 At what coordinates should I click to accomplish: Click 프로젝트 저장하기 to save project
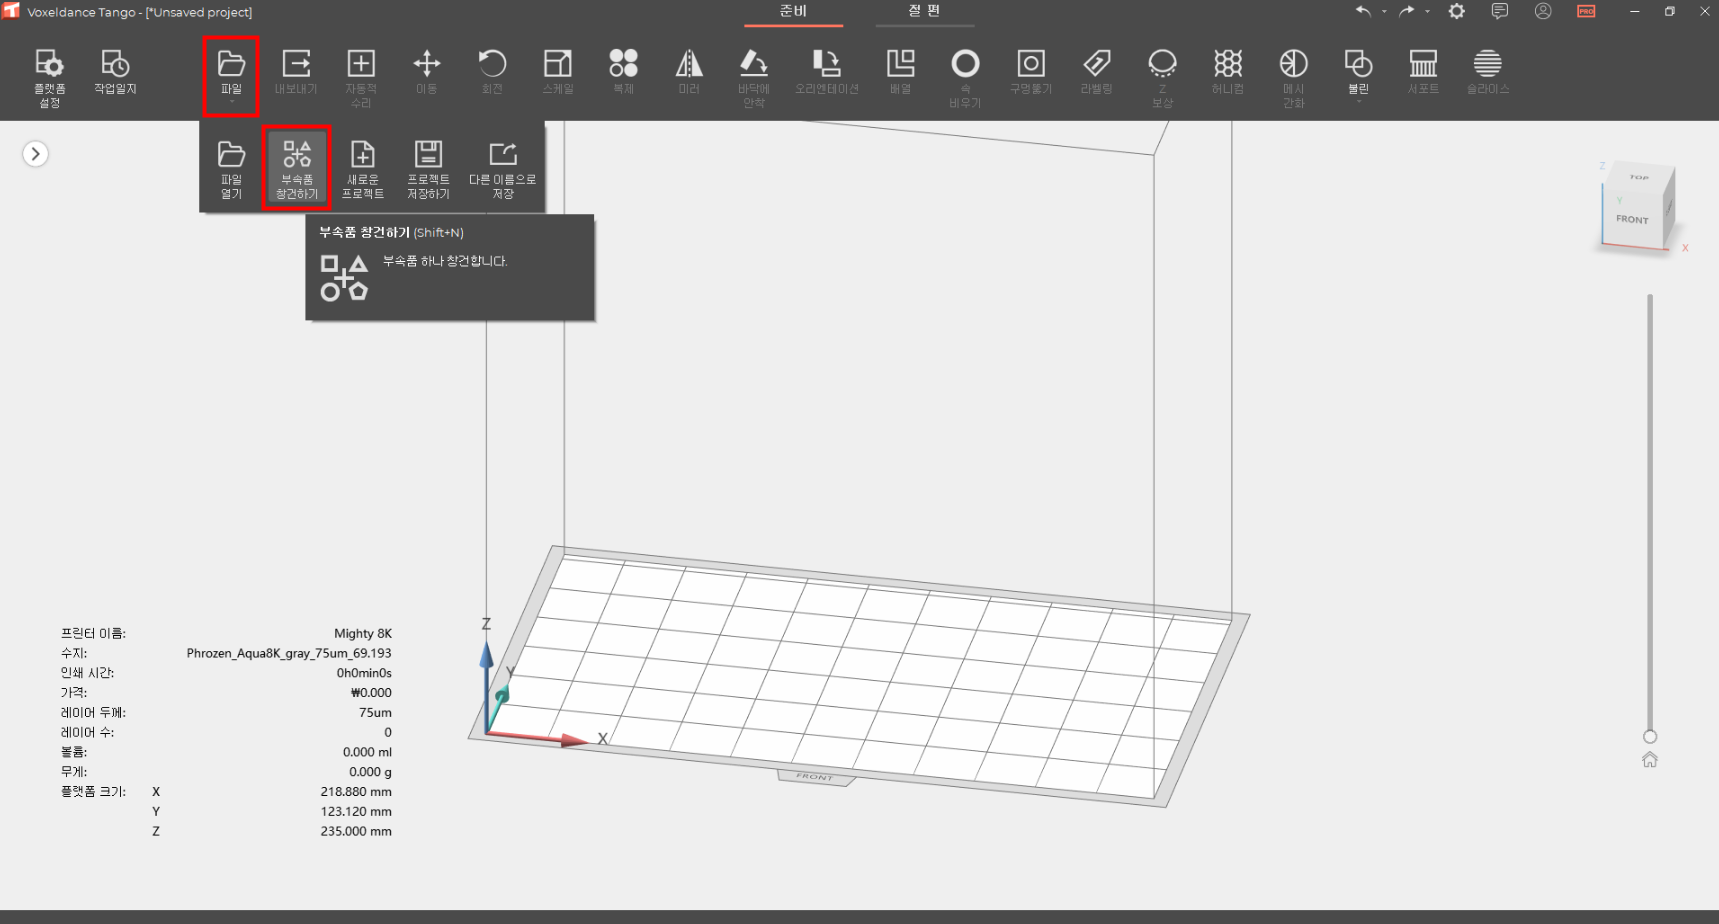[x=428, y=167]
